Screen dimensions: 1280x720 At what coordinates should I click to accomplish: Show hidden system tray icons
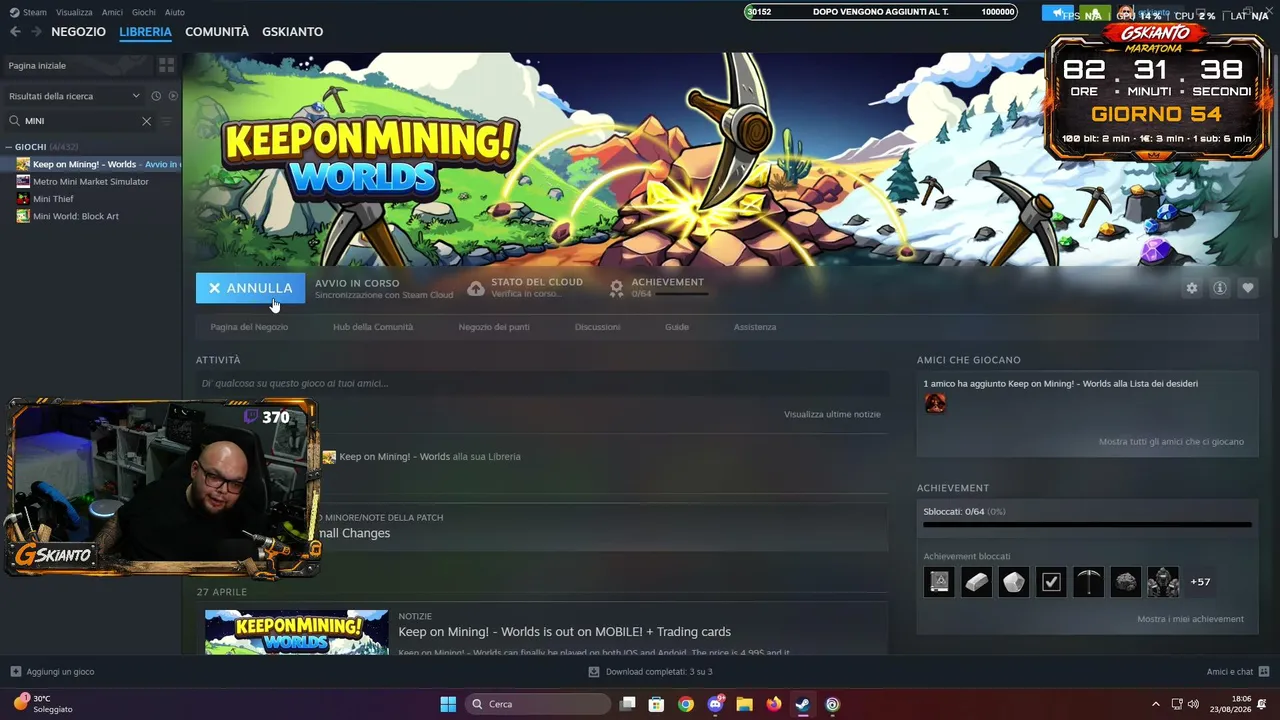[x=1156, y=704]
